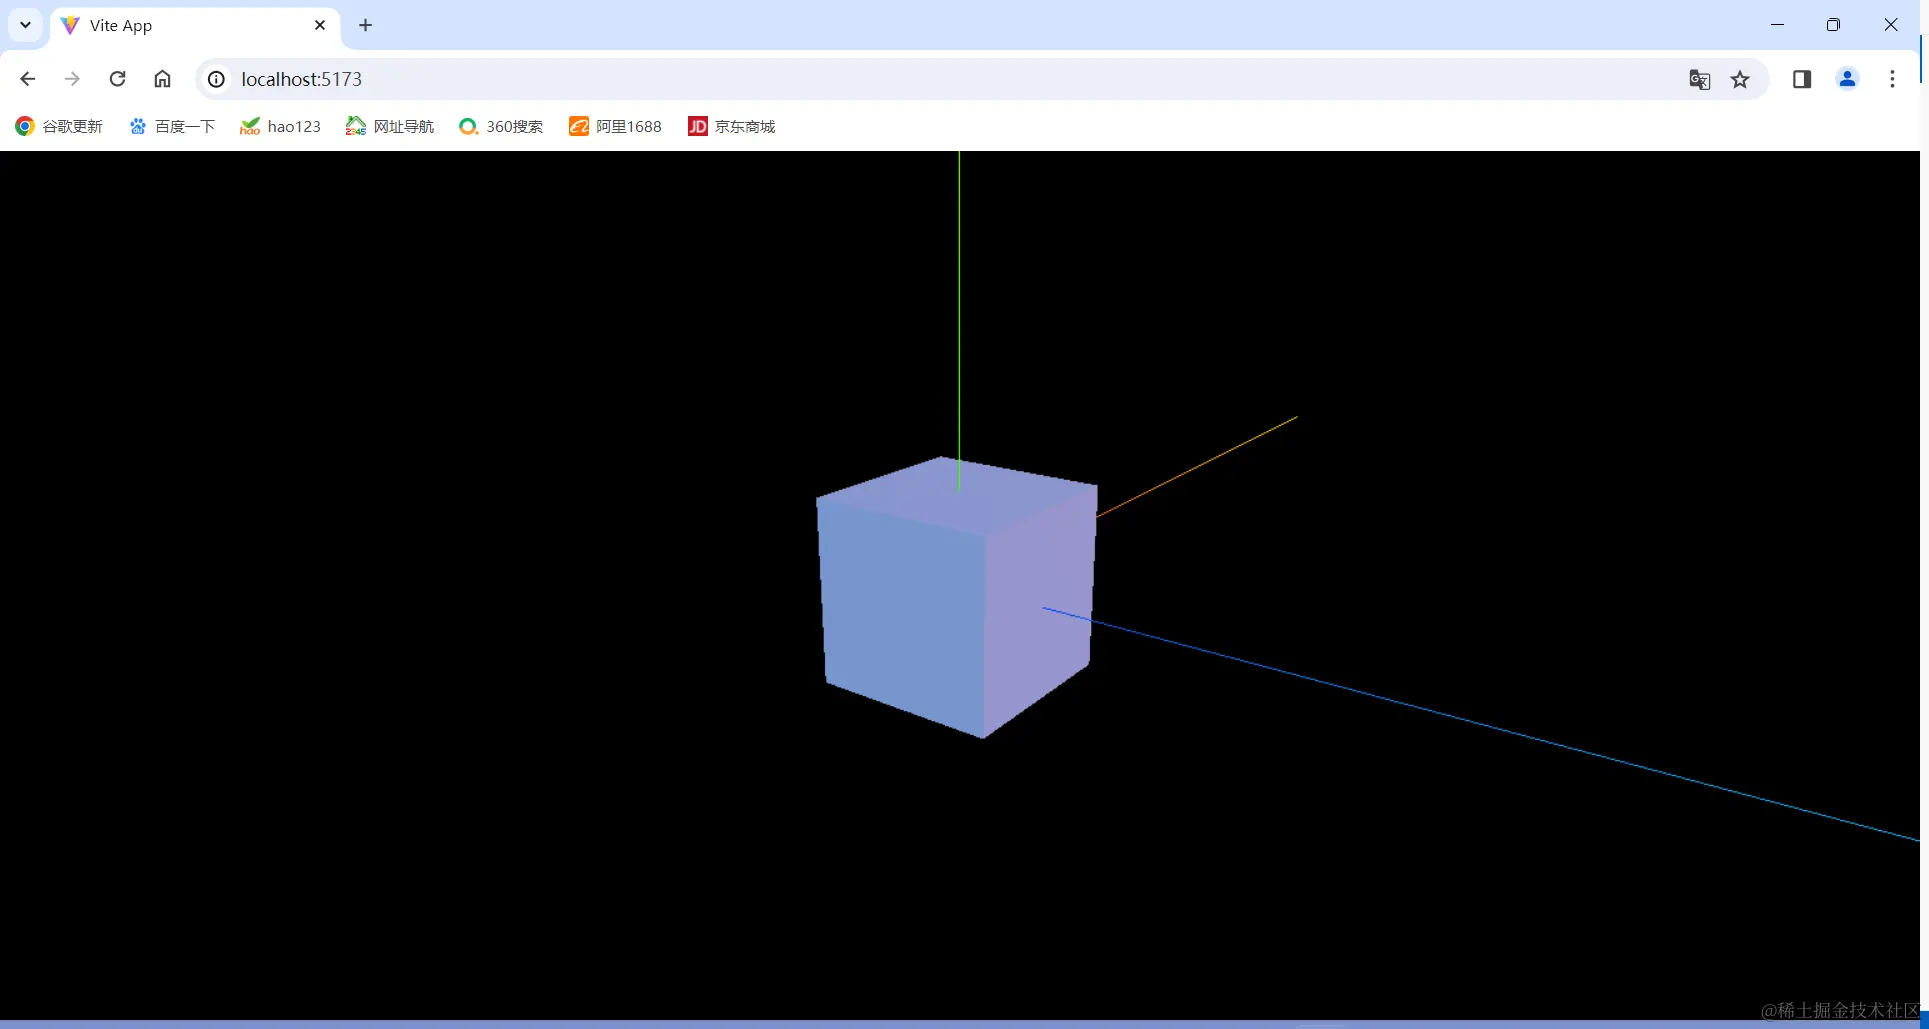Open the tab search dropdown arrow
Image resolution: width=1929 pixels, height=1029 pixels.
point(26,25)
